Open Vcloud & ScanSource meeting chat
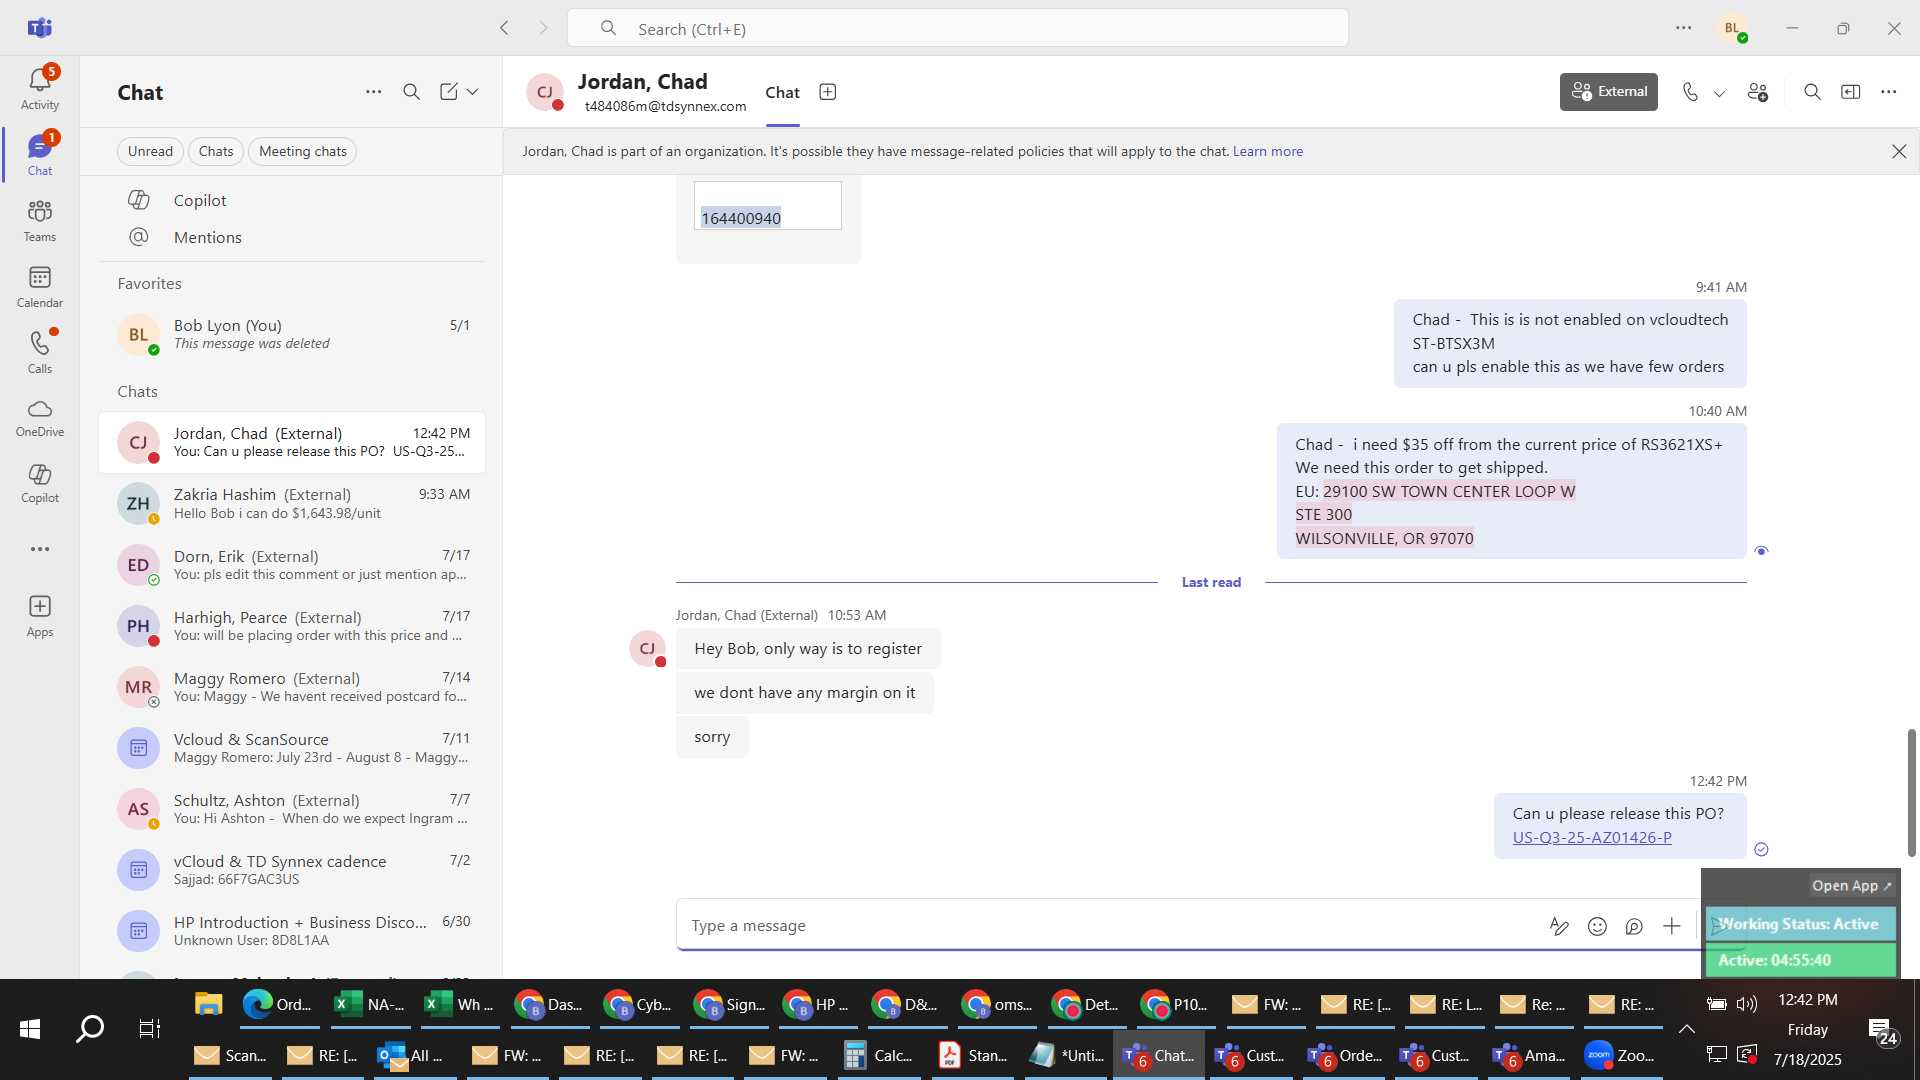The width and height of the screenshot is (1920, 1080). click(x=292, y=747)
